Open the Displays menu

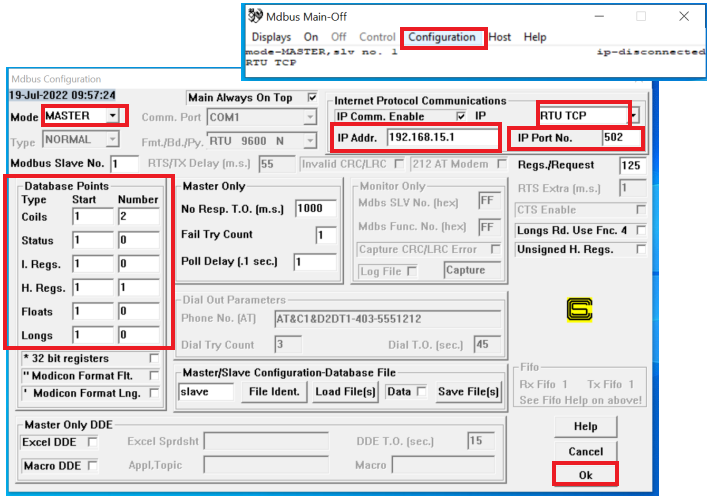point(271,37)
